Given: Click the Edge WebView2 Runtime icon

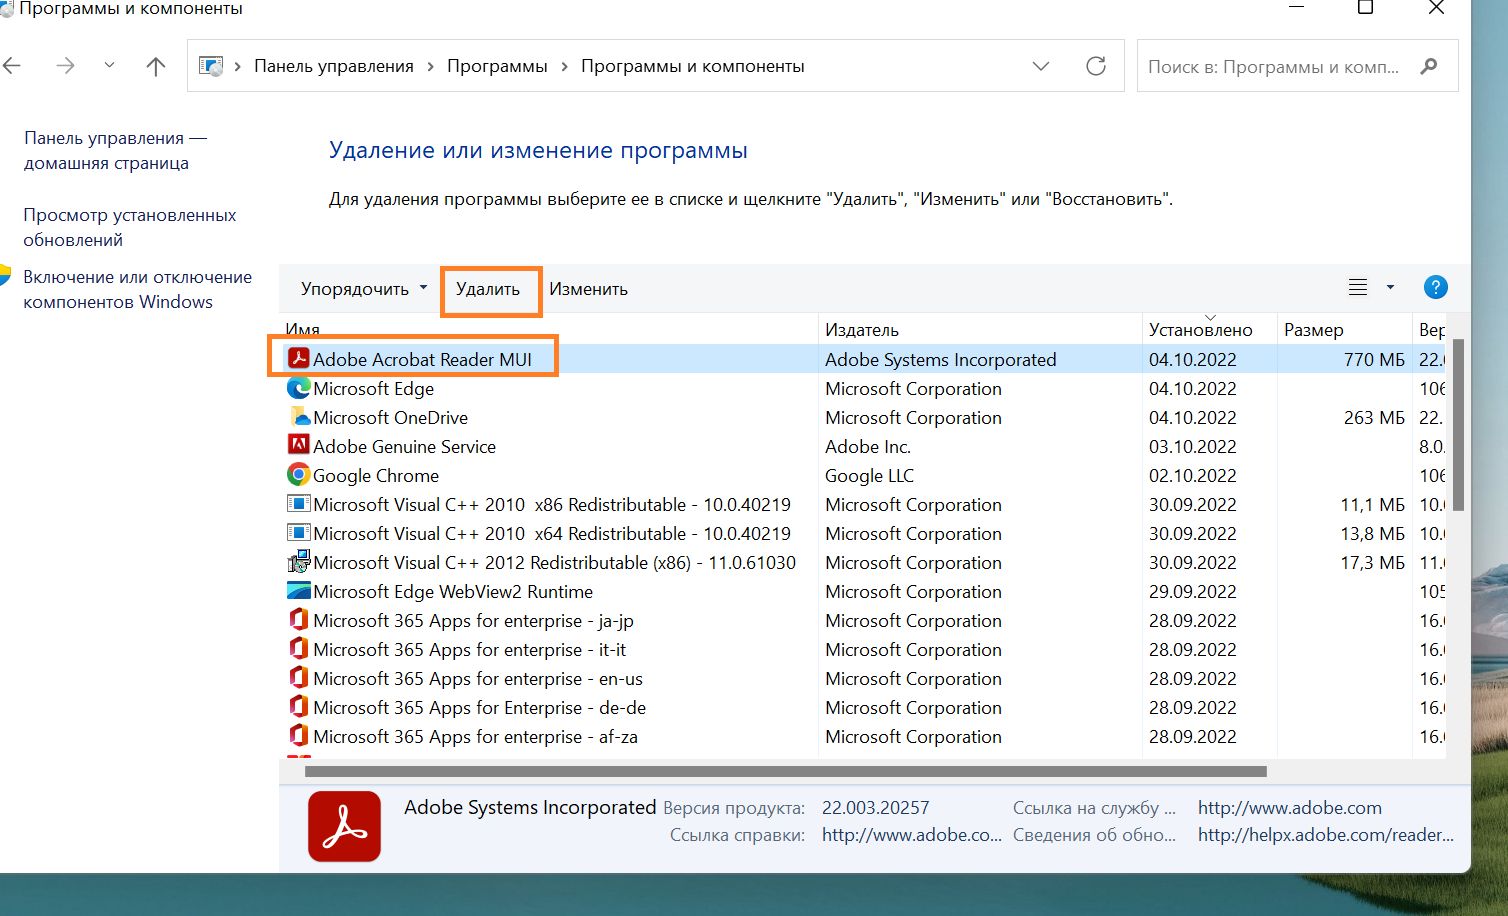Looking at the screenshot, I should (298, 590).
